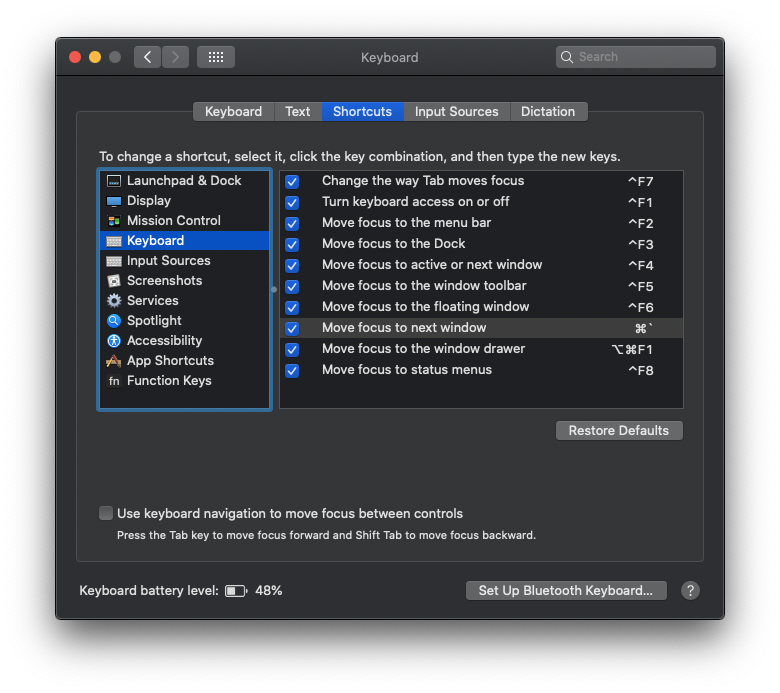The height and width of the screenshot is (693, 780).
Task: Uncheck Move focus to next window
Action: click(x=292, y=328)
